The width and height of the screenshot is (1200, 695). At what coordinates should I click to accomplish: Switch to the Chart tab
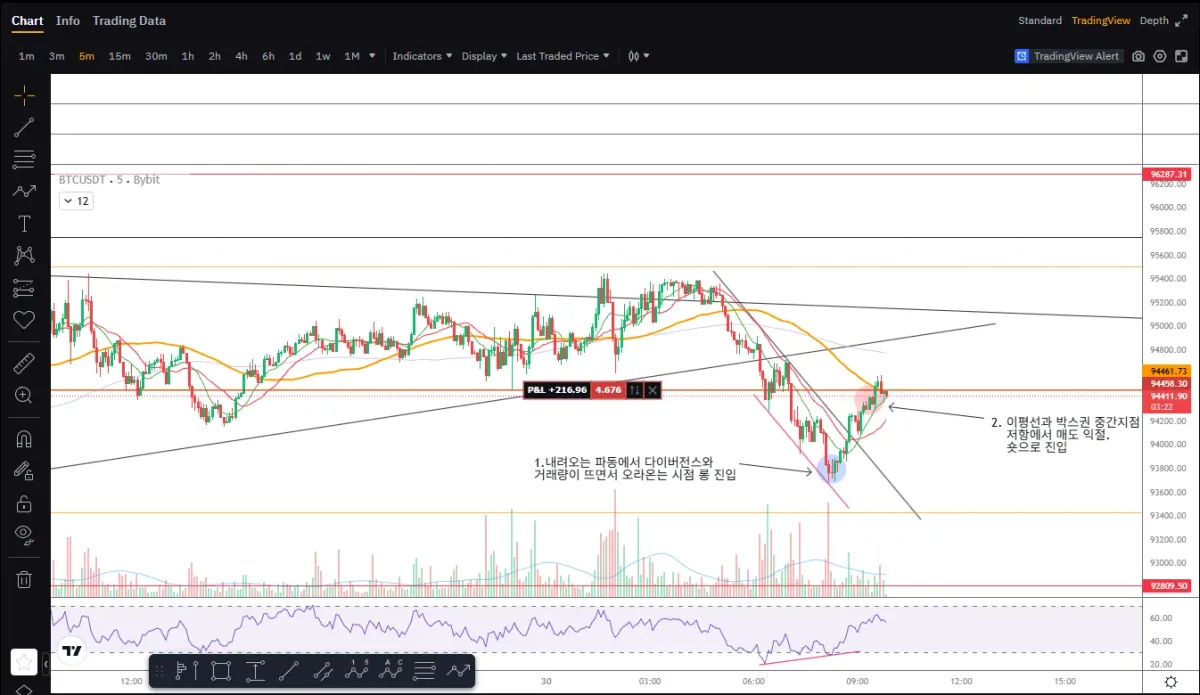pyautogui.click(x=27, y=20)
